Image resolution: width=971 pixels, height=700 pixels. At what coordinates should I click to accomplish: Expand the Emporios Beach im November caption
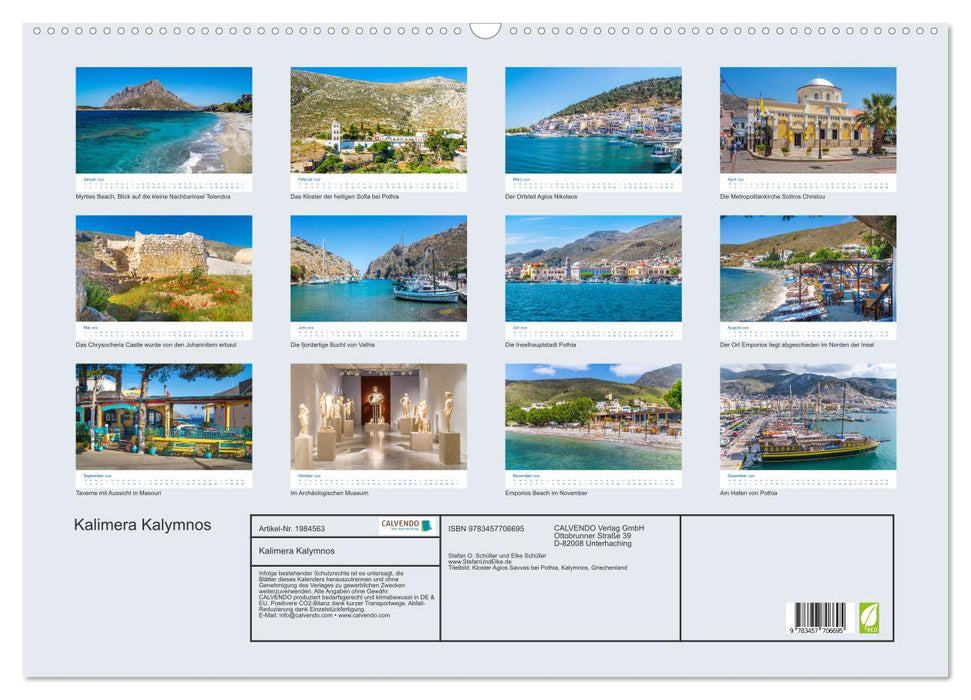547,493
